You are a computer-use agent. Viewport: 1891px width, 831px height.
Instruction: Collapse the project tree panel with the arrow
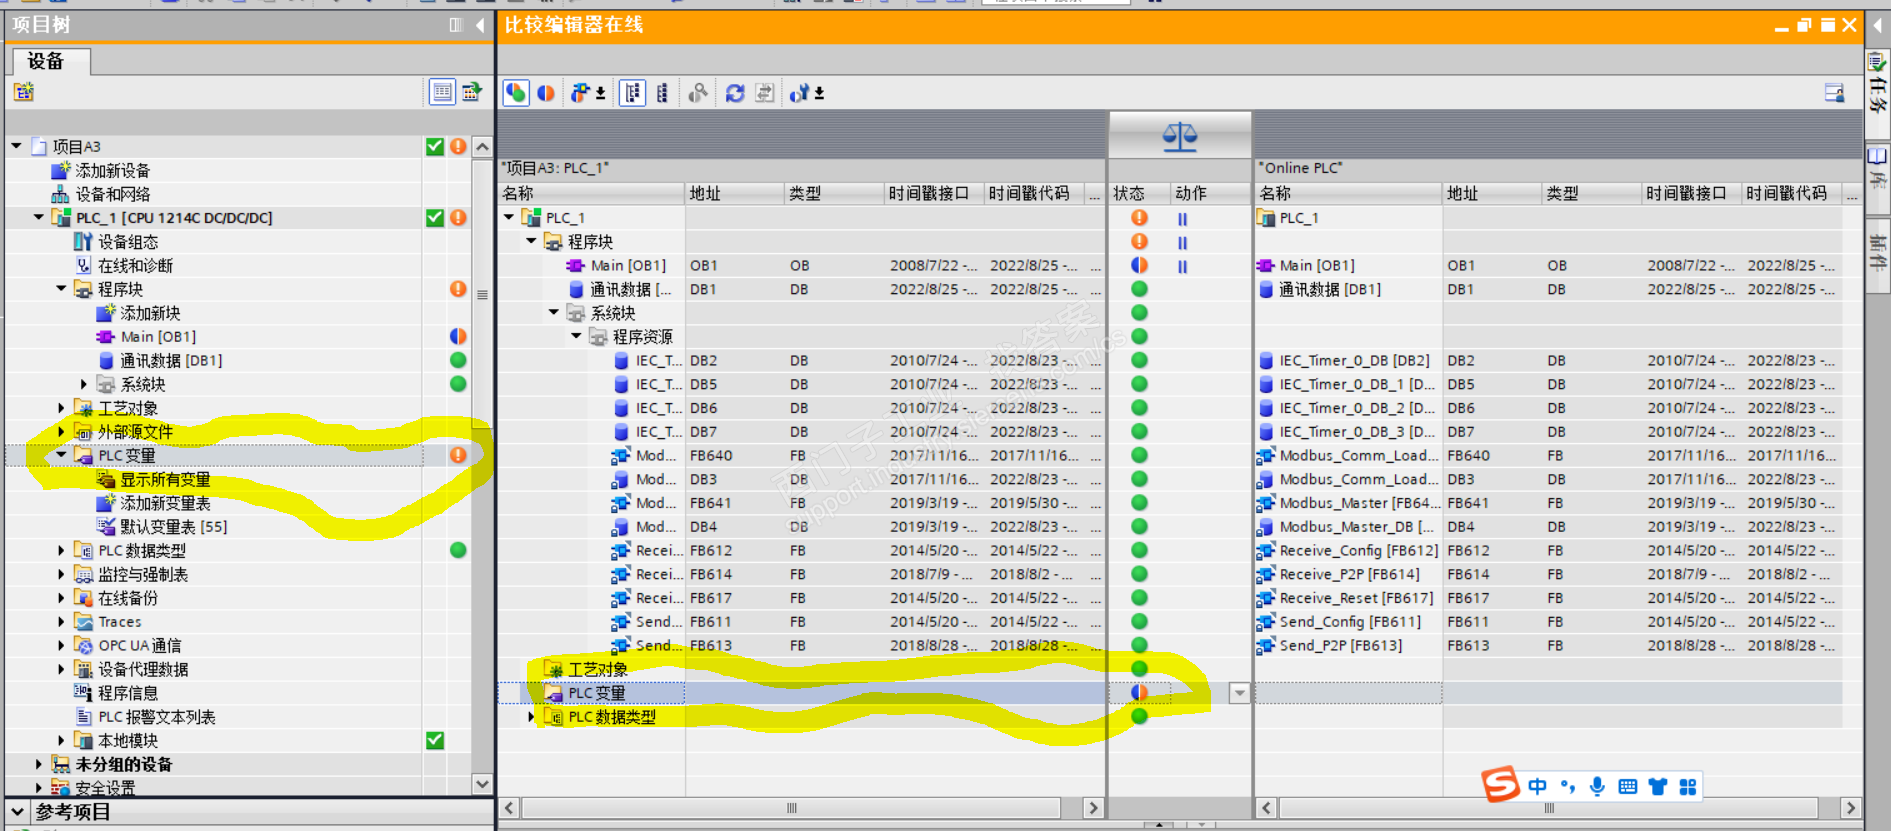click(x=481, y=25)
